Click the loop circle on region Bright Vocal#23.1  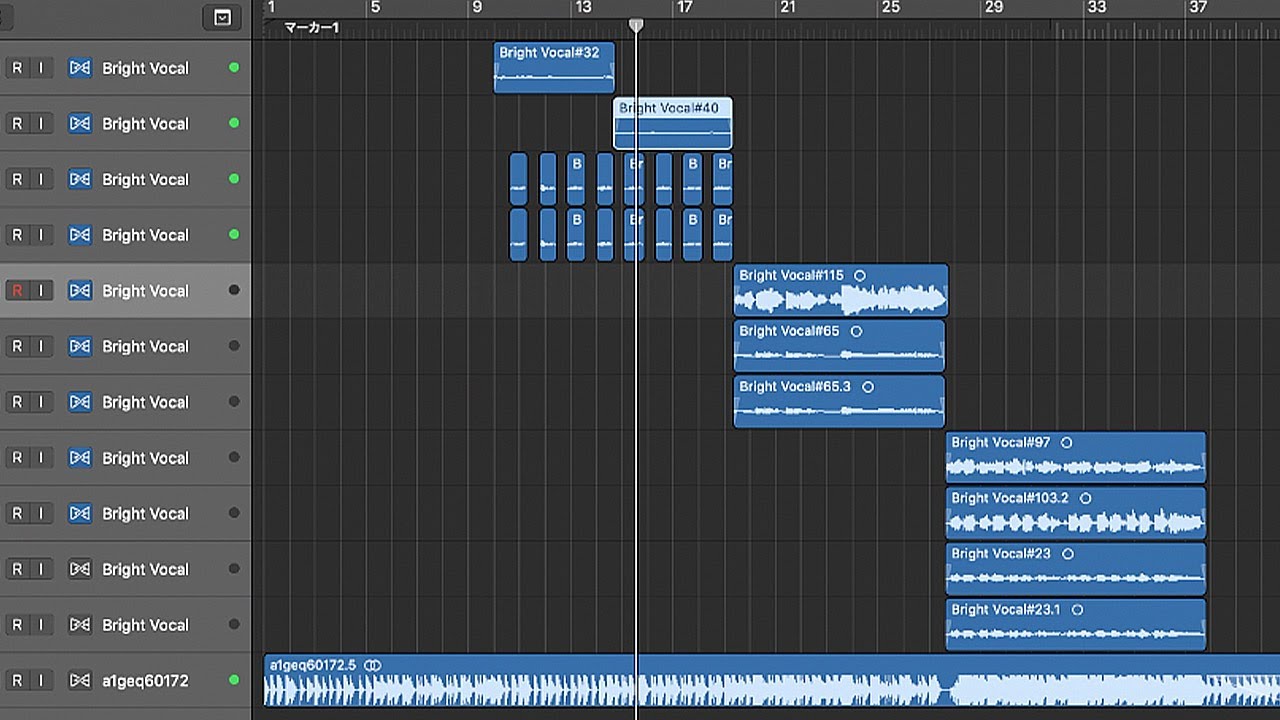click(x=1077, y=610)
